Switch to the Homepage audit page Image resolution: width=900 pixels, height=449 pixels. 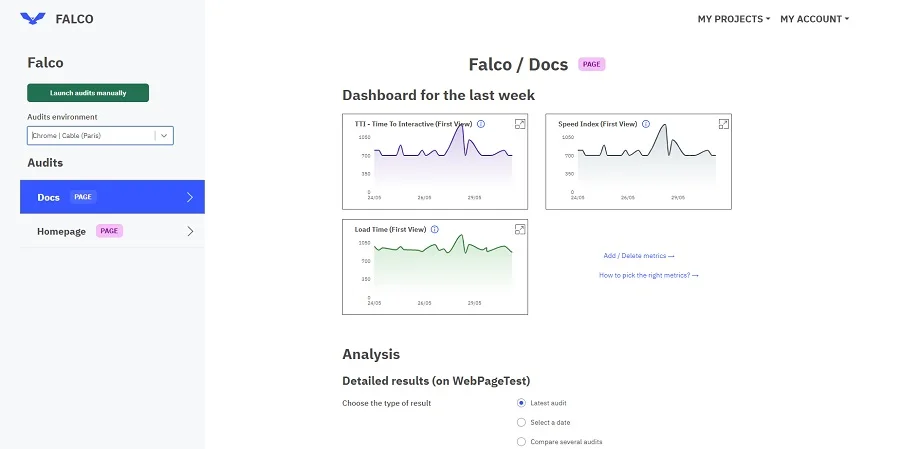pyautogui.click(x=62, y=231)
